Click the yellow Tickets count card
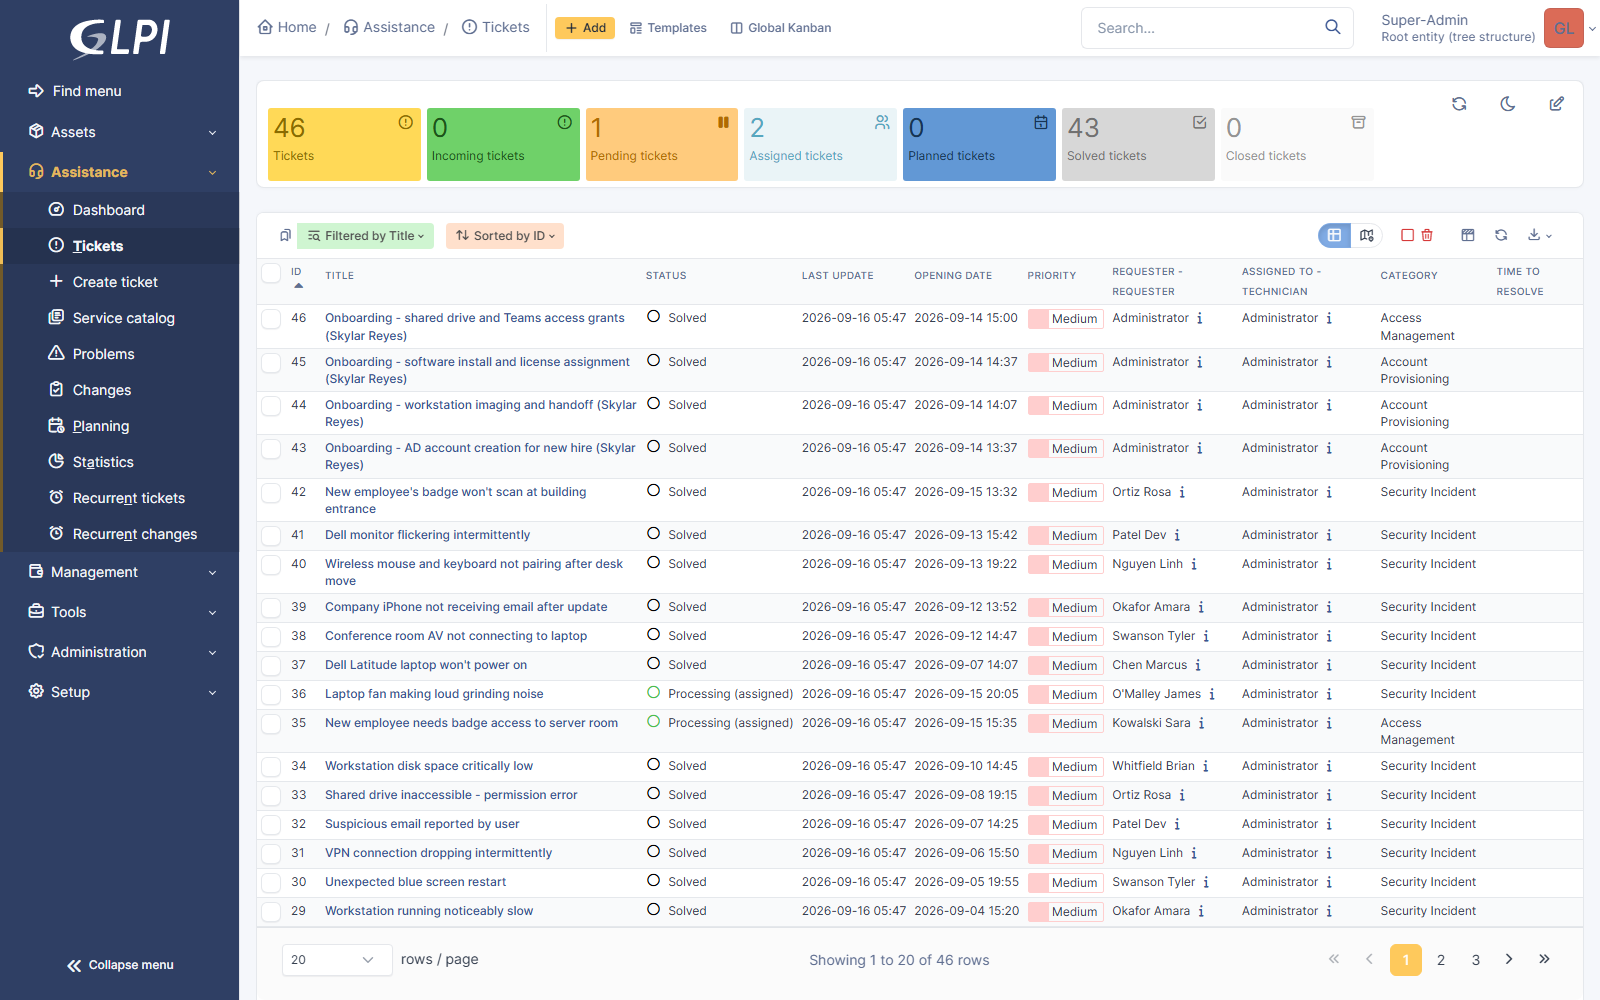The width and height of the screenshot is (1600, 1000). pos(344,144)
